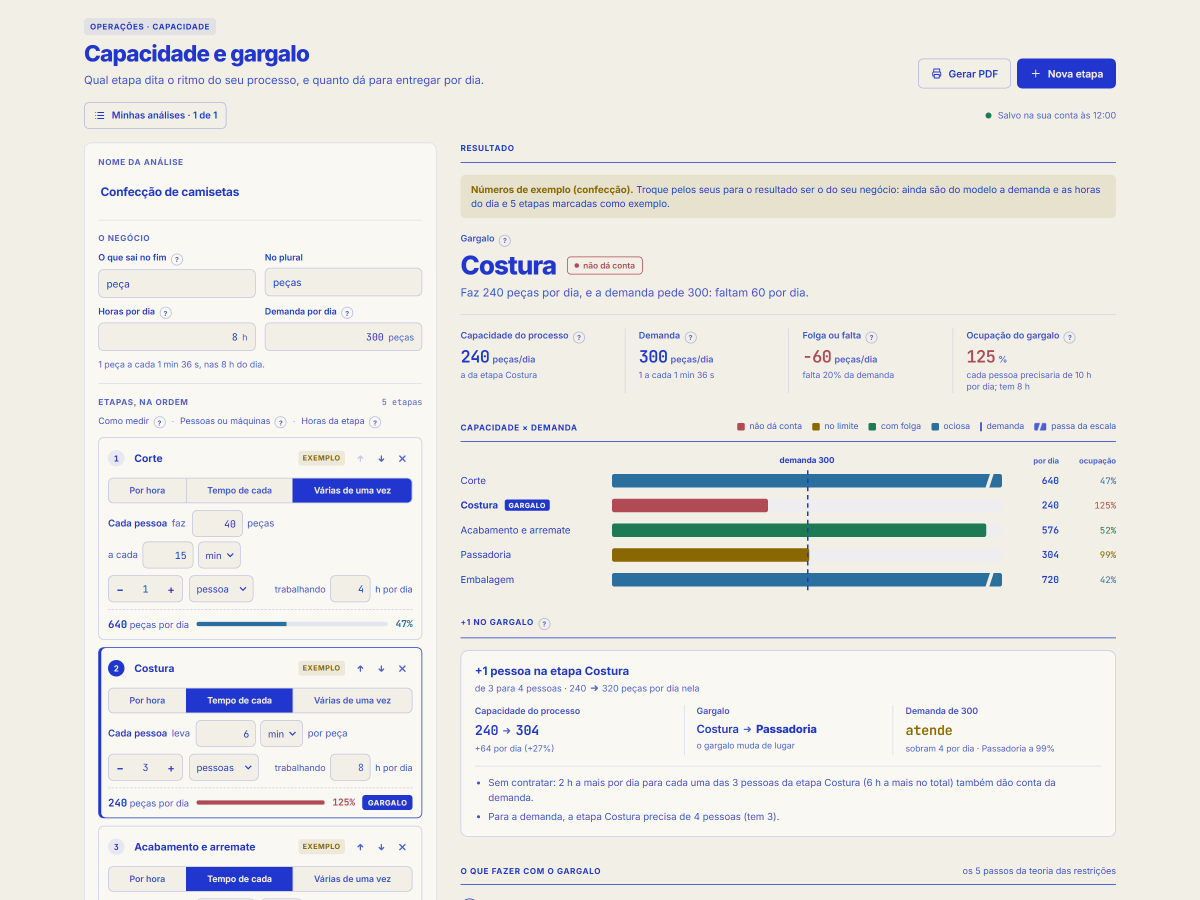Select Tempo de cada for the Corte step
Screen dimensions: 1200x900
(240, 490)
